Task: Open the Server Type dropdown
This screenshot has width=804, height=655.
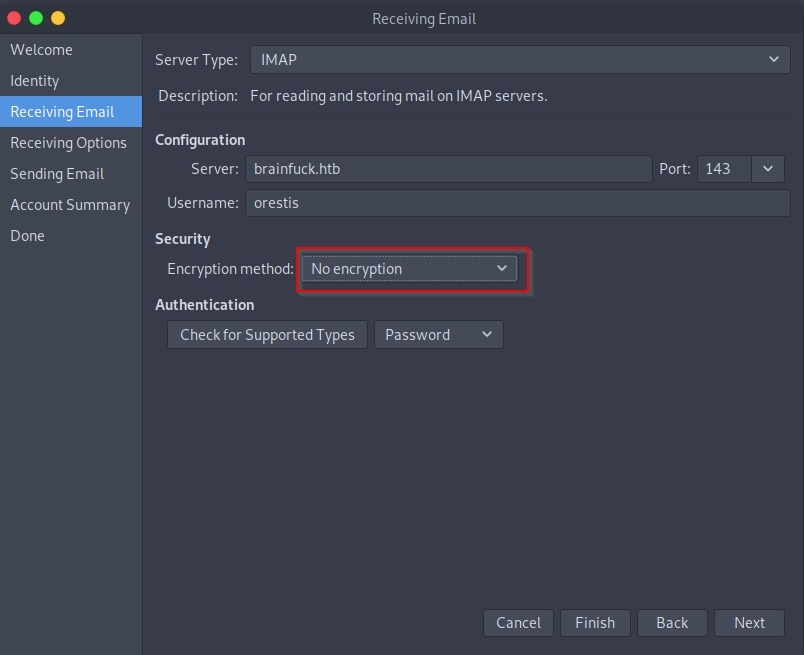Action: 519,60
